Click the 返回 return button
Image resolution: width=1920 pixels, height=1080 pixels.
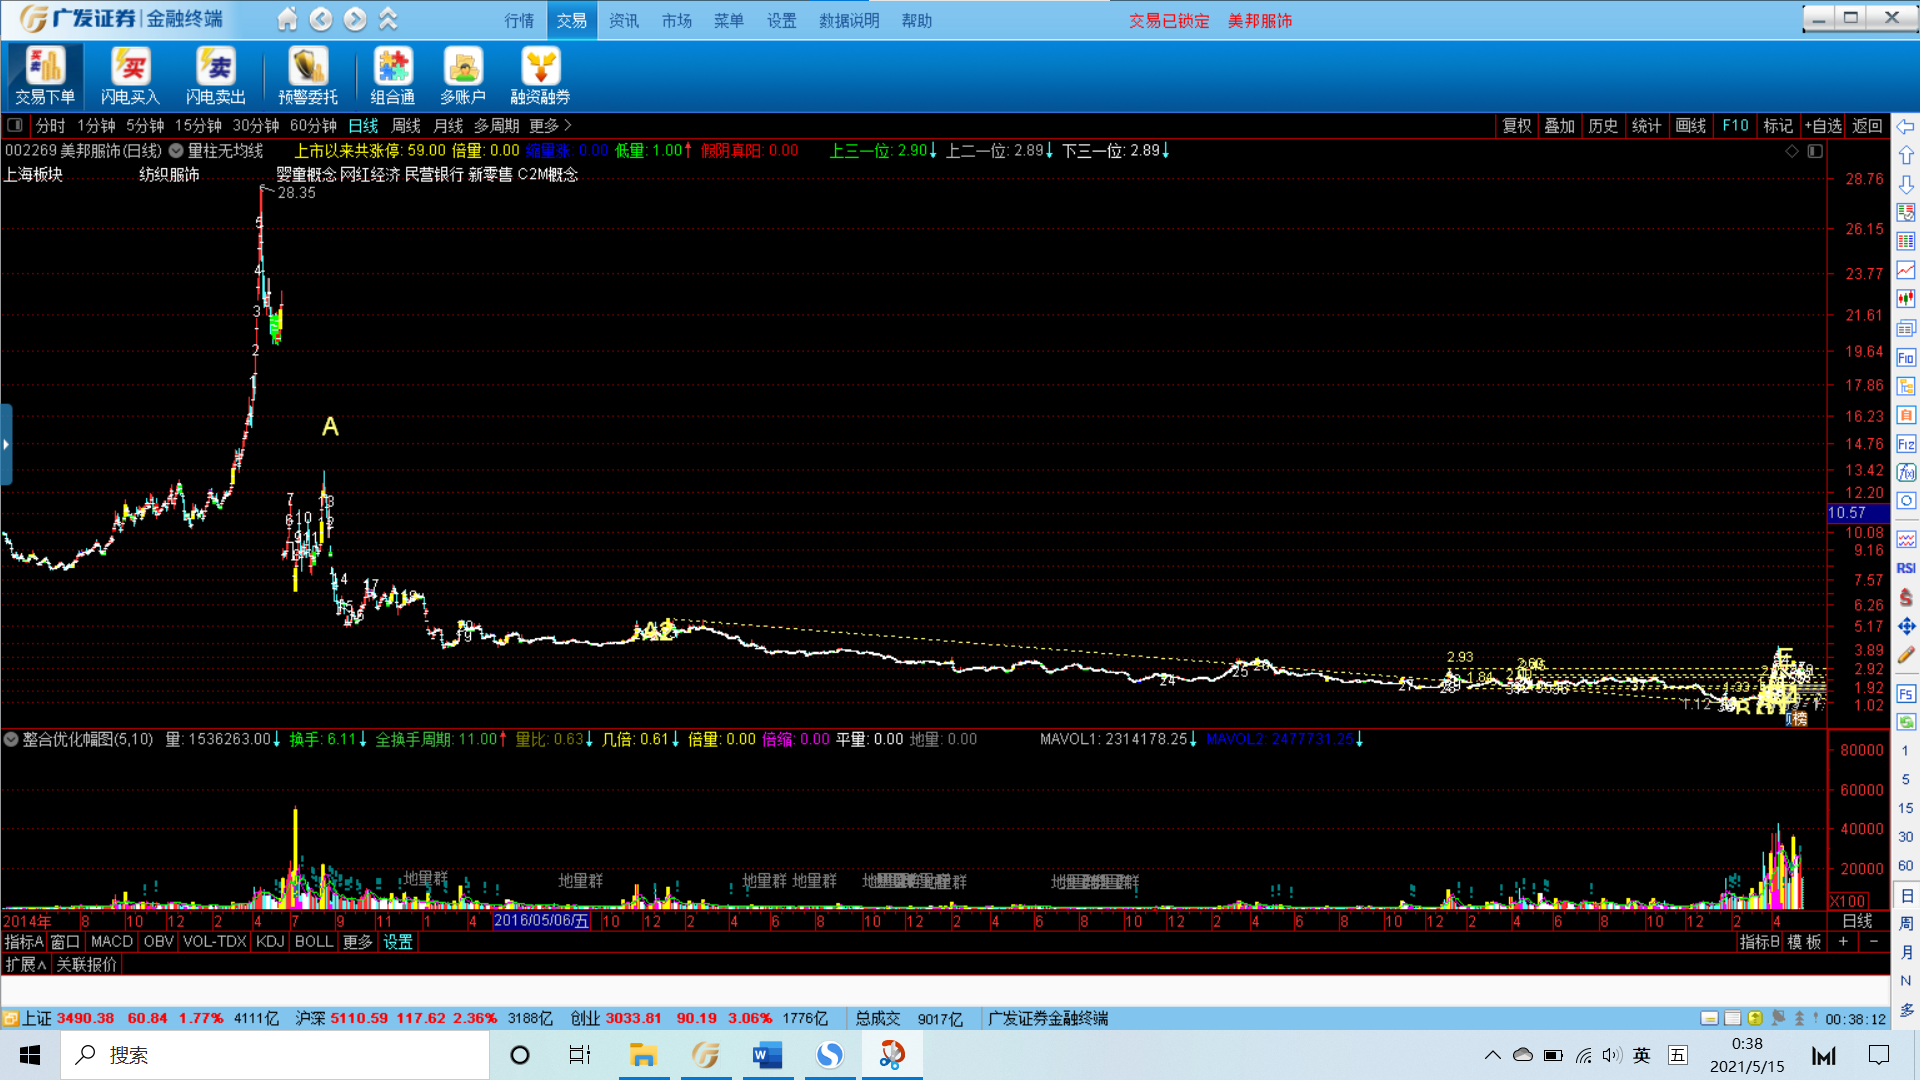tap(1866, 126)
